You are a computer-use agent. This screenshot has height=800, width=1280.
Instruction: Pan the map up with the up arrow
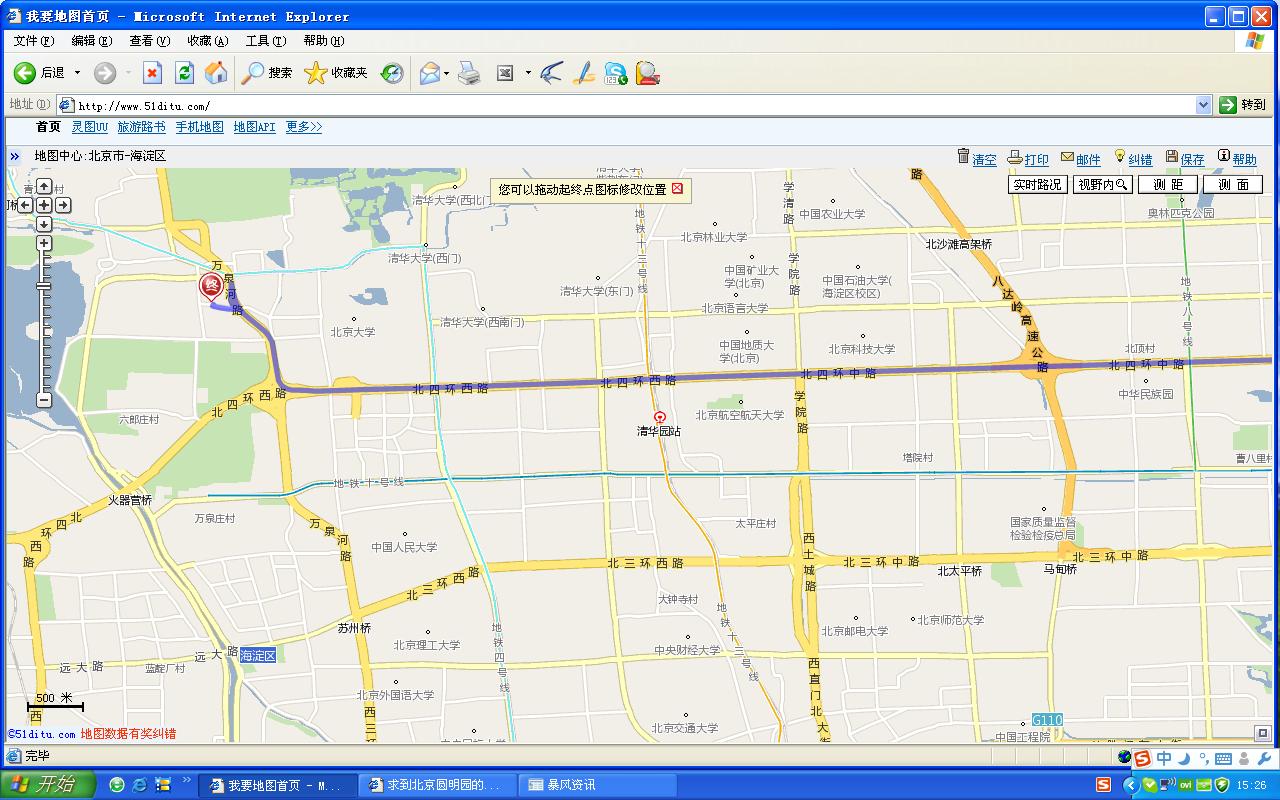click(x=44, y=187)
